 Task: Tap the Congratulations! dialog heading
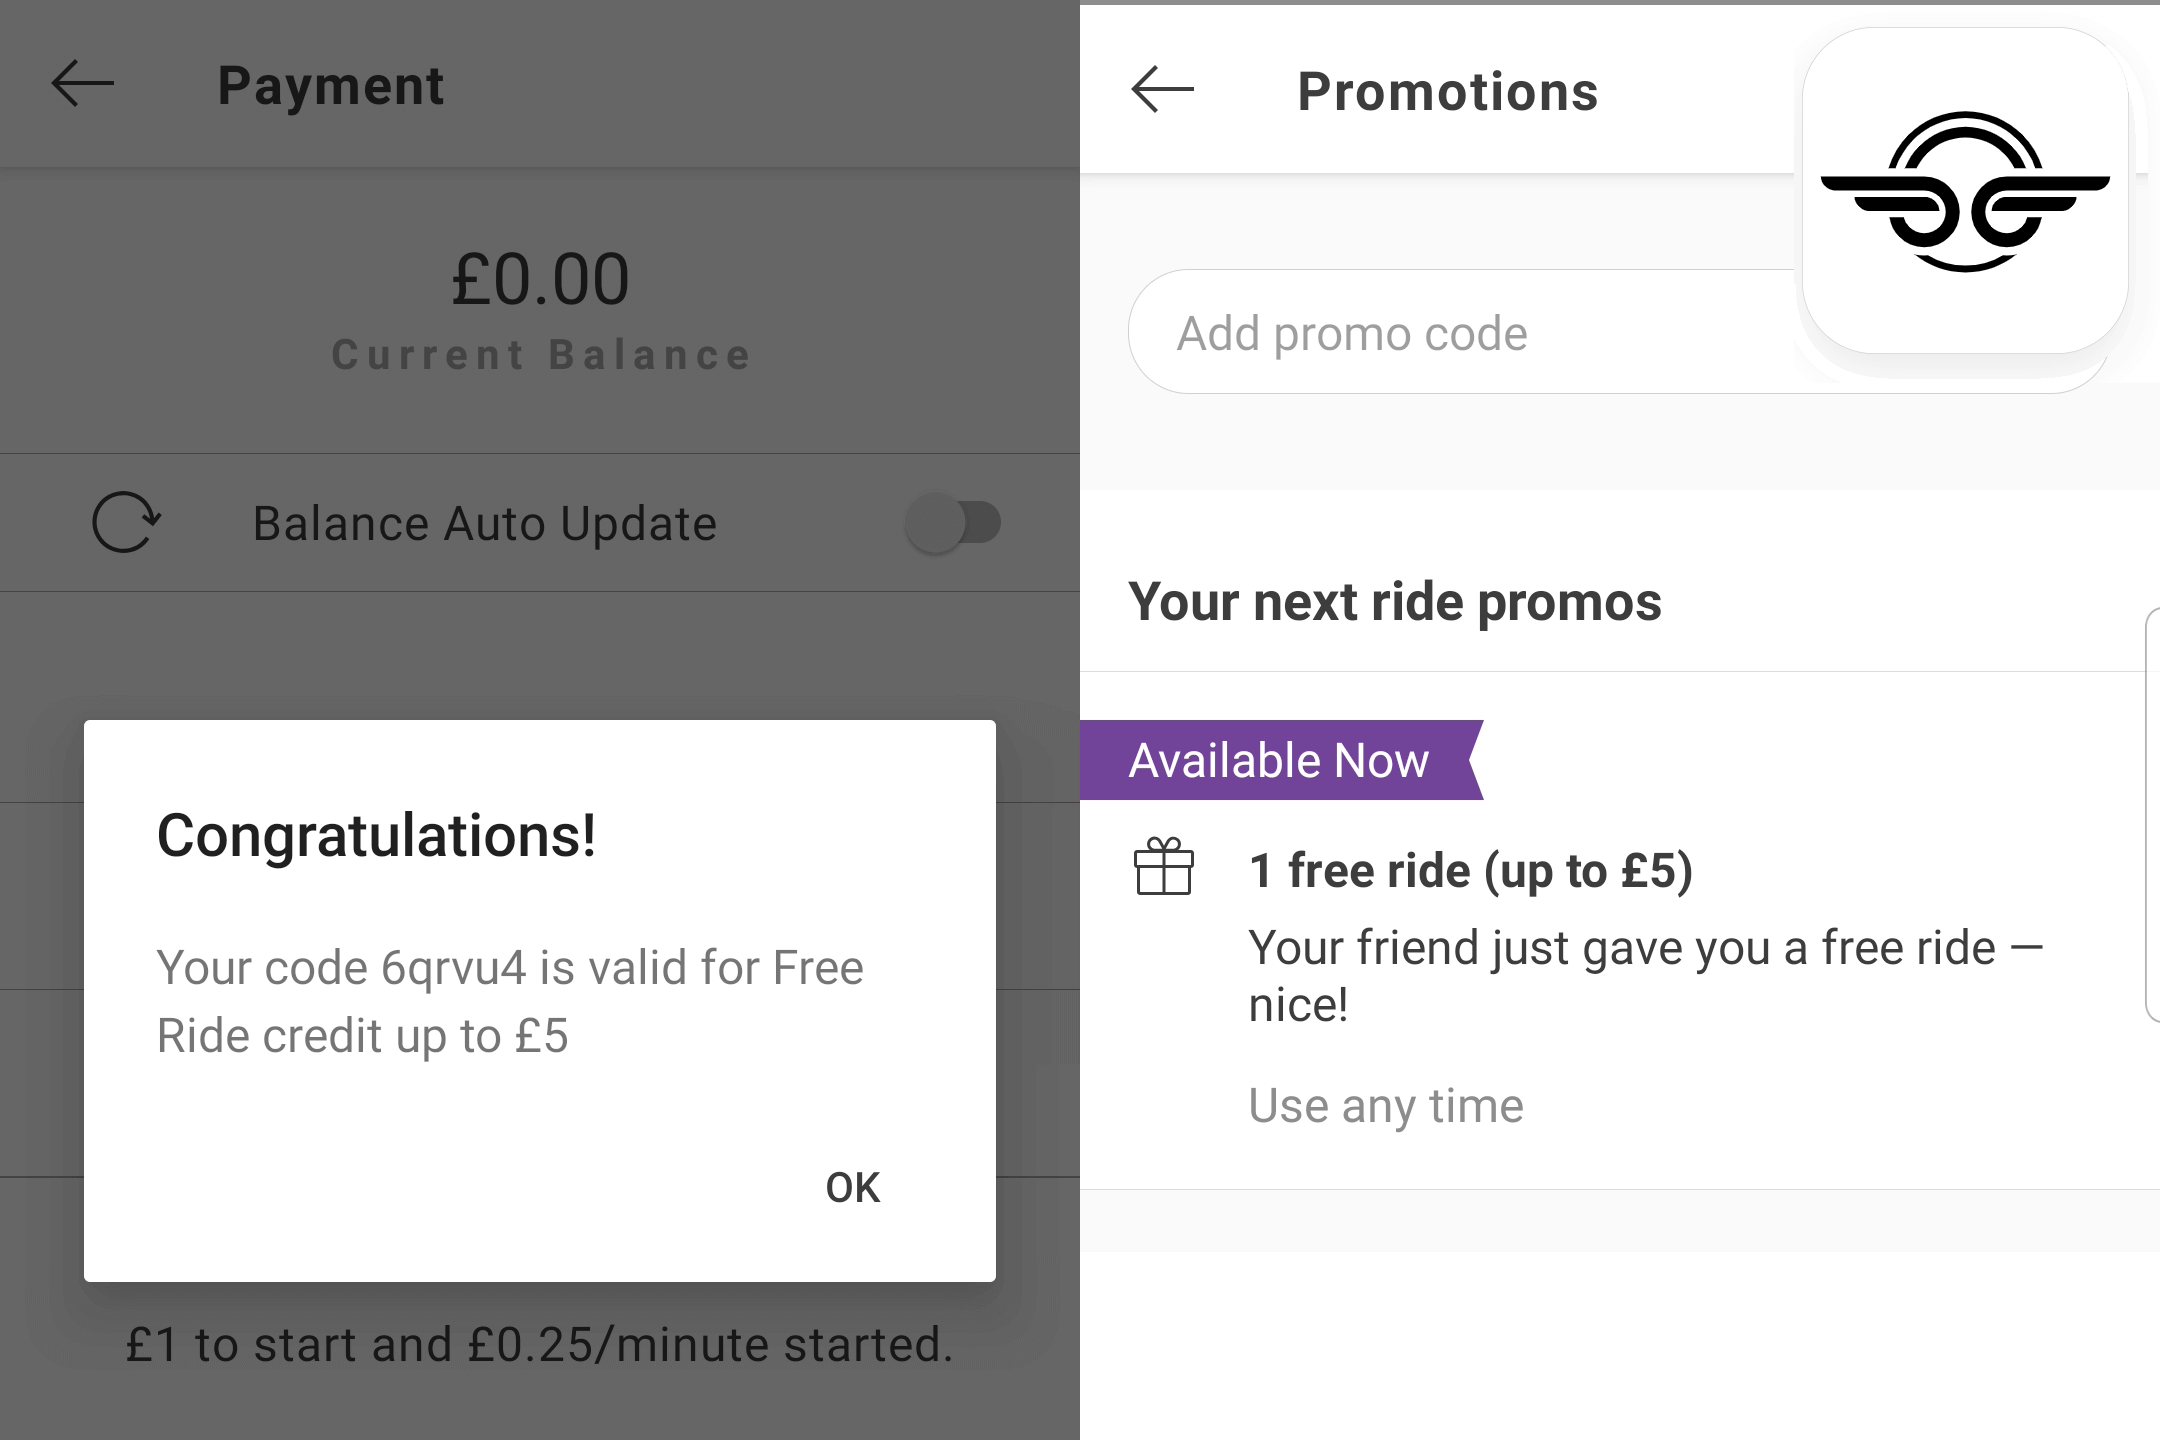click(376, 836)
